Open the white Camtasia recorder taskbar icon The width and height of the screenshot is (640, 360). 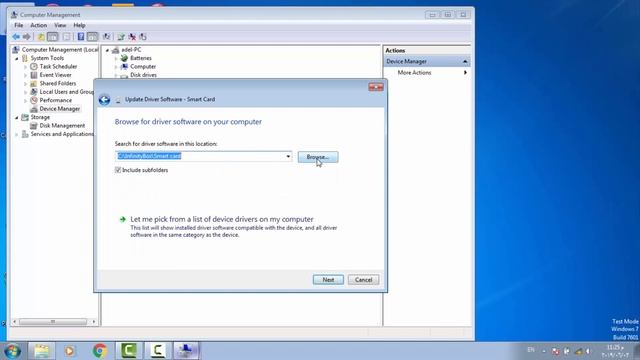point(158,351)
